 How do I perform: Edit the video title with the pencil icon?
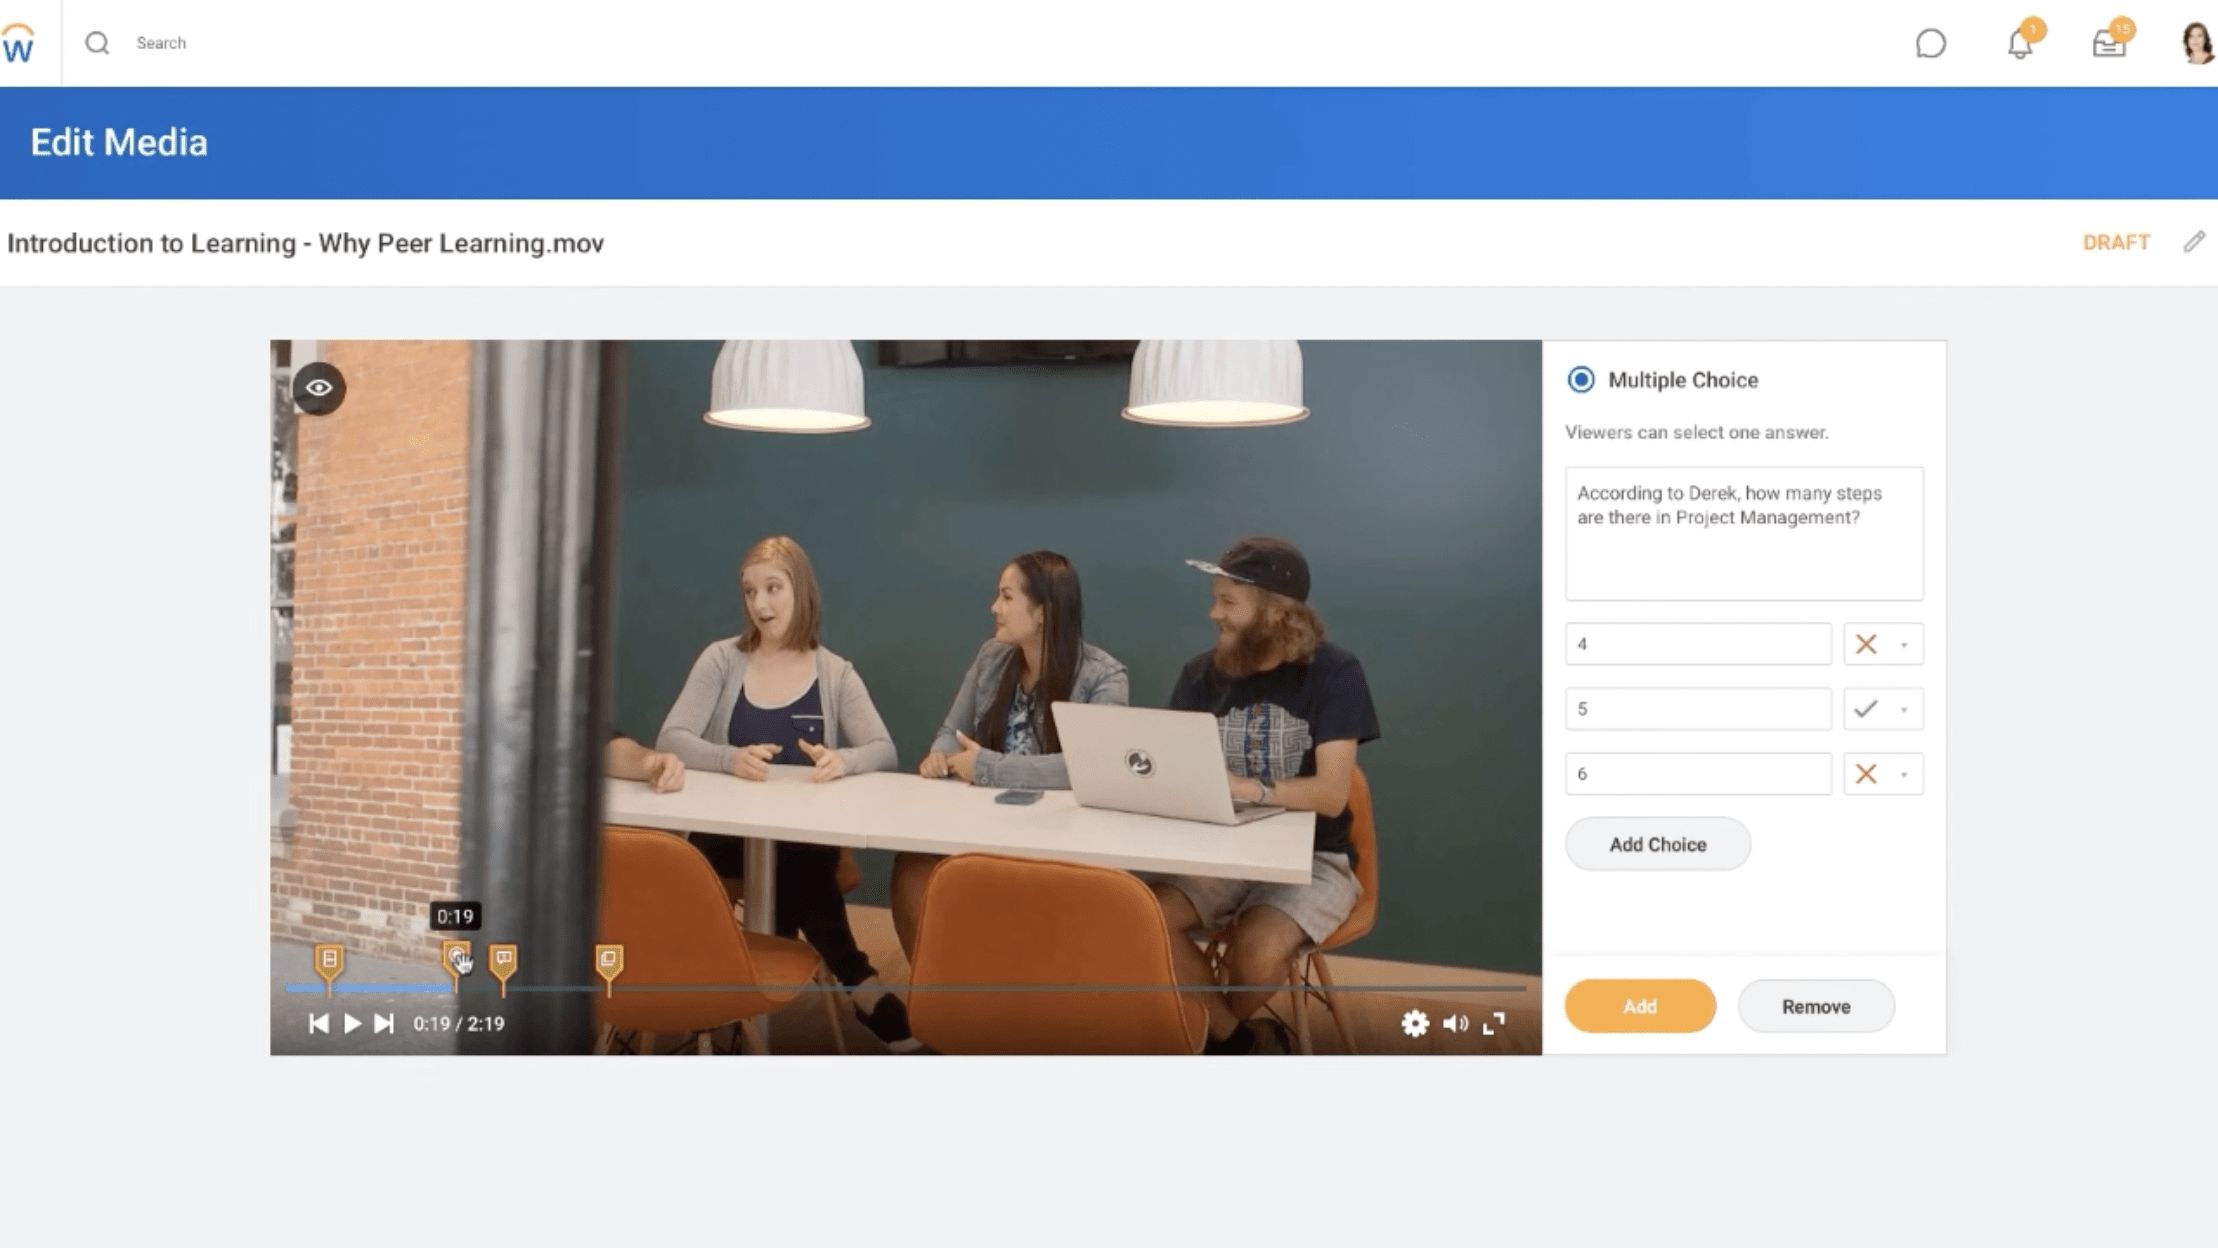pos(2196,242)
